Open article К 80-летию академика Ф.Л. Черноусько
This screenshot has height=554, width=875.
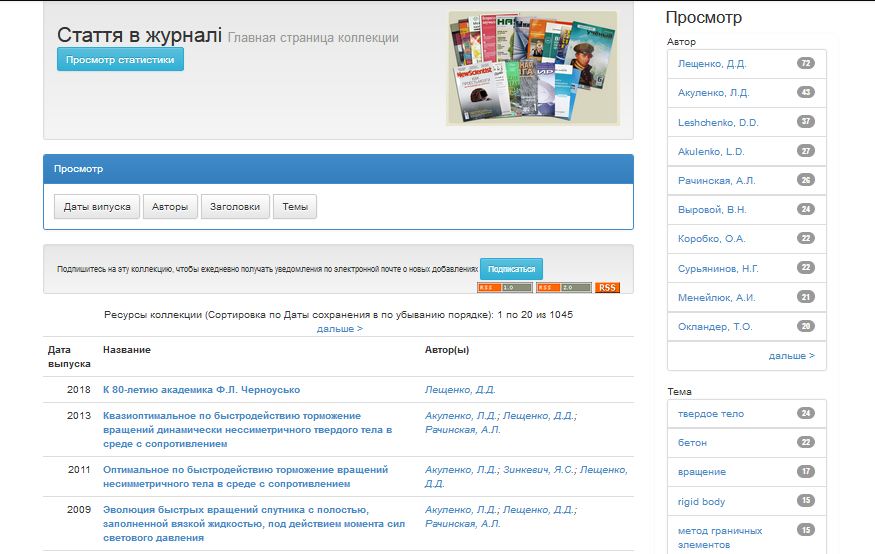tap(201, 389)
